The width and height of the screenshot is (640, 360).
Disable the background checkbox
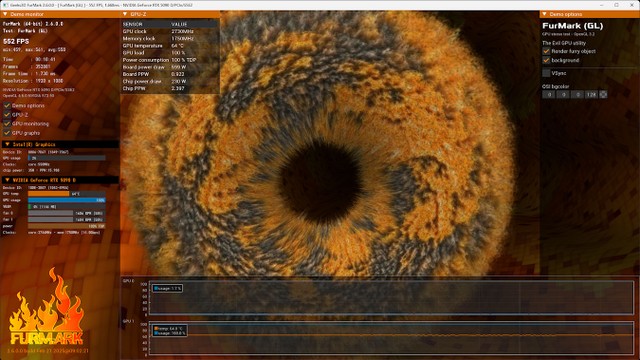coord(546,60)
